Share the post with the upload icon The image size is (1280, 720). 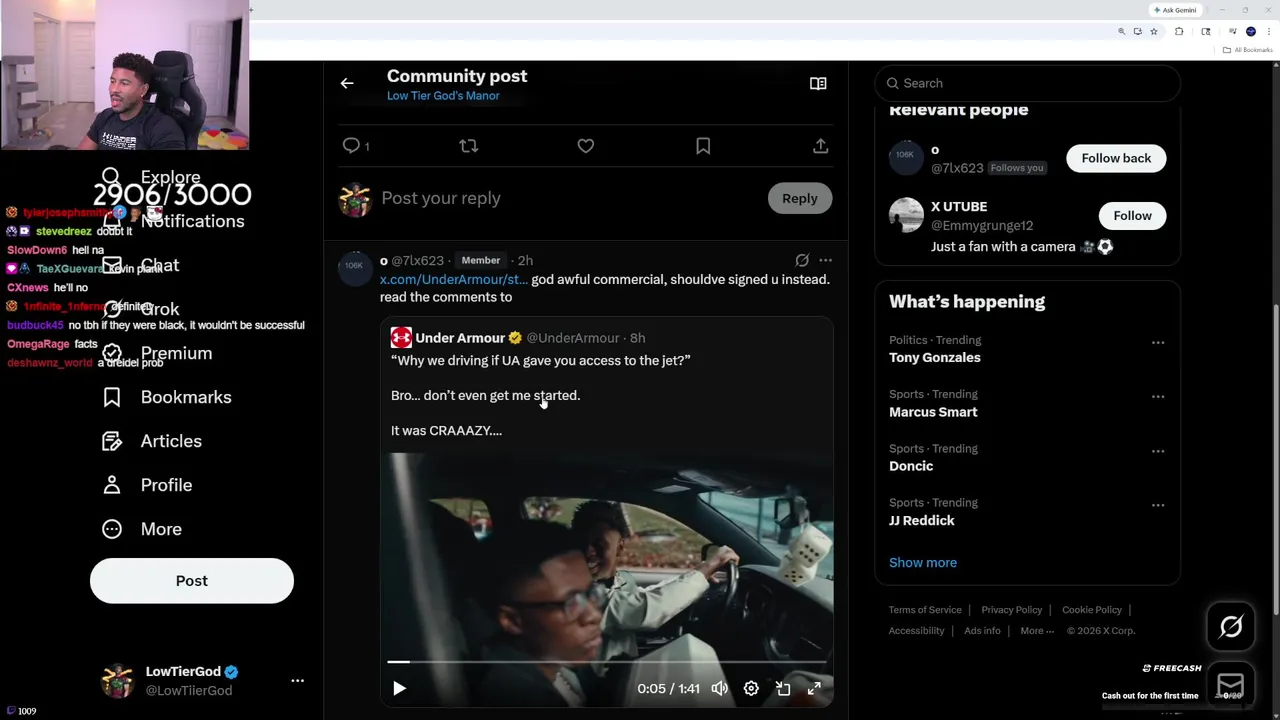pos(820,146)
